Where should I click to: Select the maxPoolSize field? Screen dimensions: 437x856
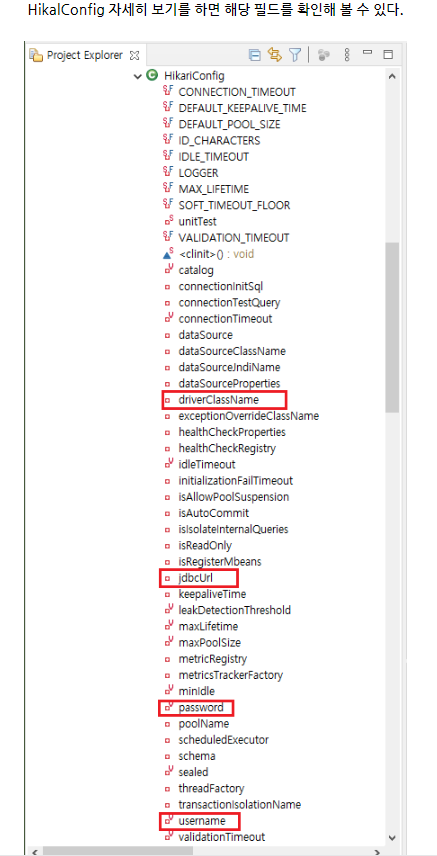(210, 643)
